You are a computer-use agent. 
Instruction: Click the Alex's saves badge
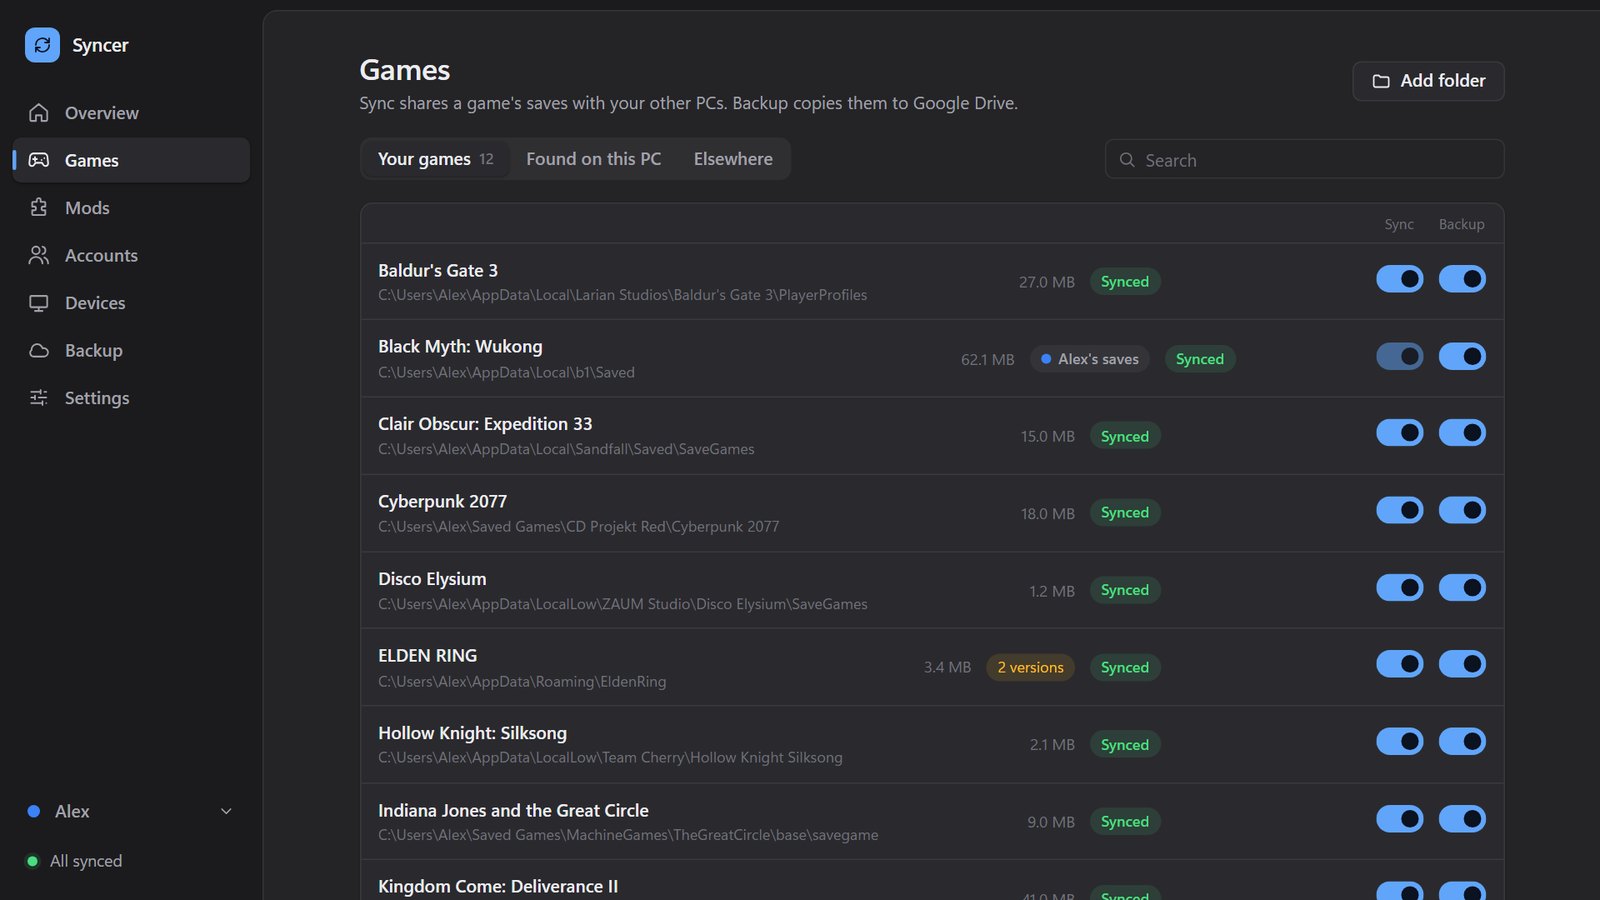(1090, 359)
